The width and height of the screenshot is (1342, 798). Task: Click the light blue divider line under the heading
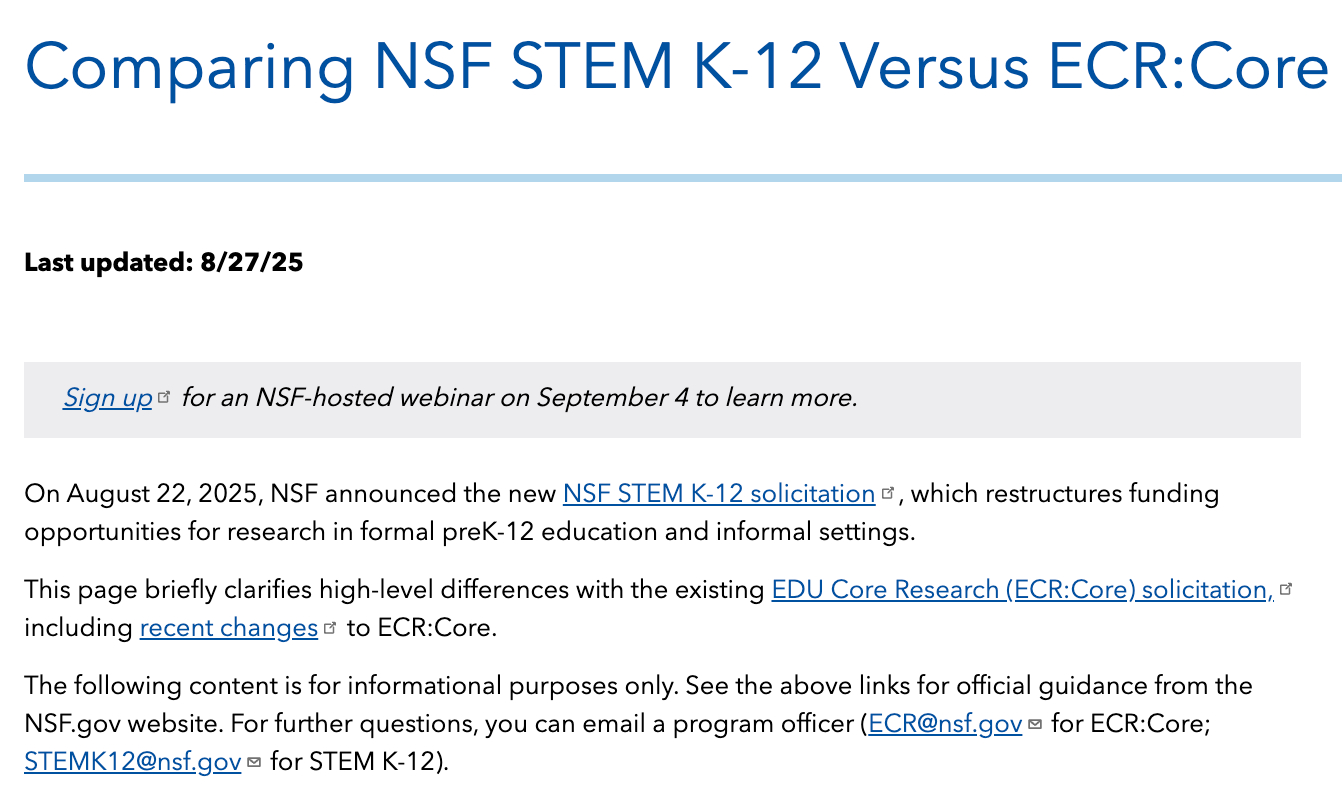tap(682, 178)
